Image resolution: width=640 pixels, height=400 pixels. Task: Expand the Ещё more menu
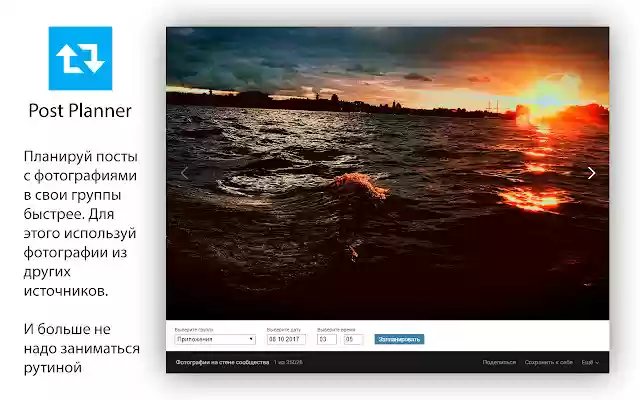(590, 362)
